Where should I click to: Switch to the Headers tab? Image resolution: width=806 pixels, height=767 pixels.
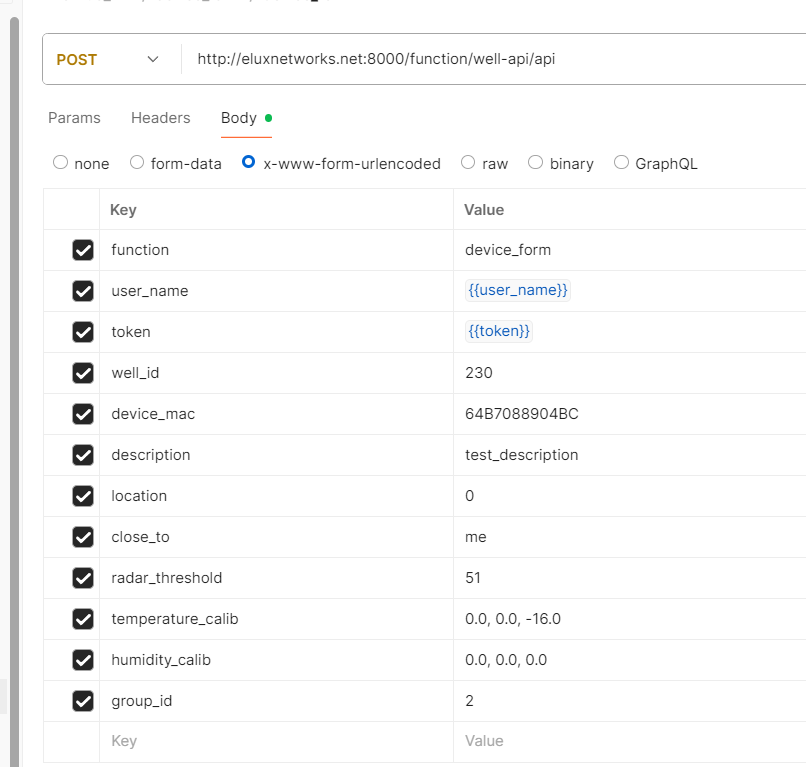coord(160,118)
